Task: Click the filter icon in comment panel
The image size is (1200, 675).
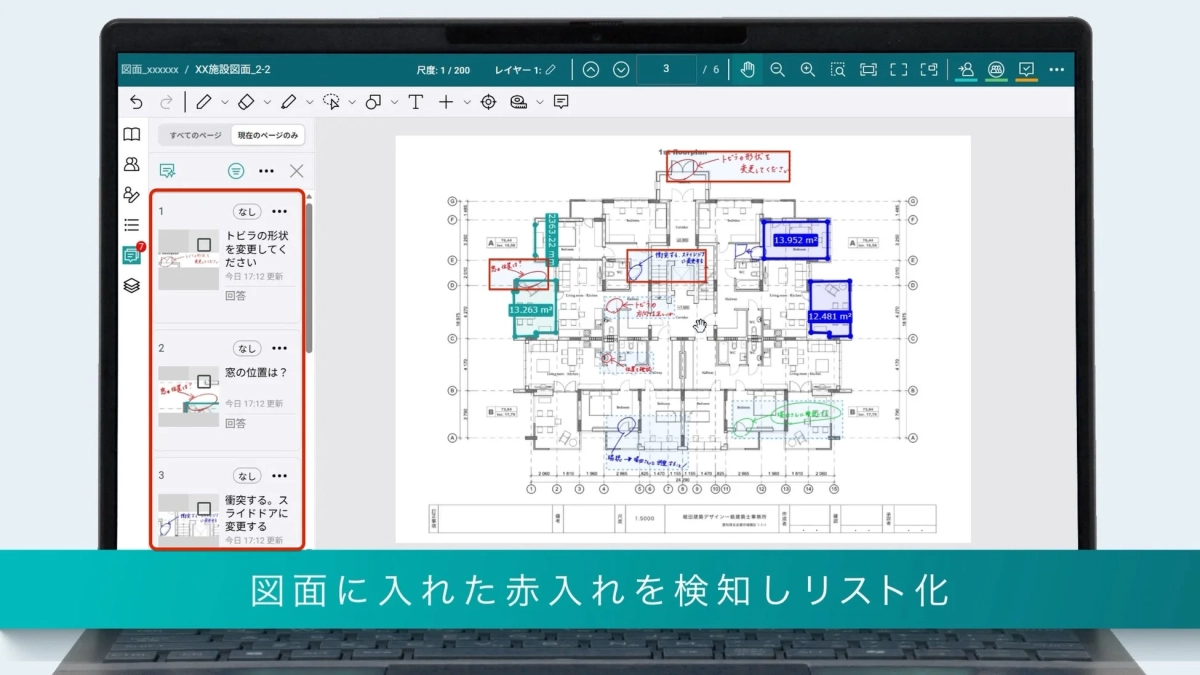Action: coord(236,171)
